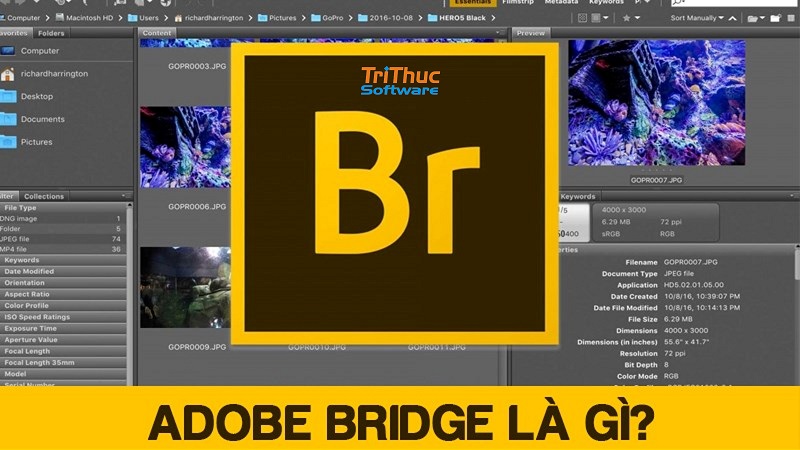This screenshot has width=800, height=450.
Task: Expand the Color Profile filter section
Action: click(62, 306)
